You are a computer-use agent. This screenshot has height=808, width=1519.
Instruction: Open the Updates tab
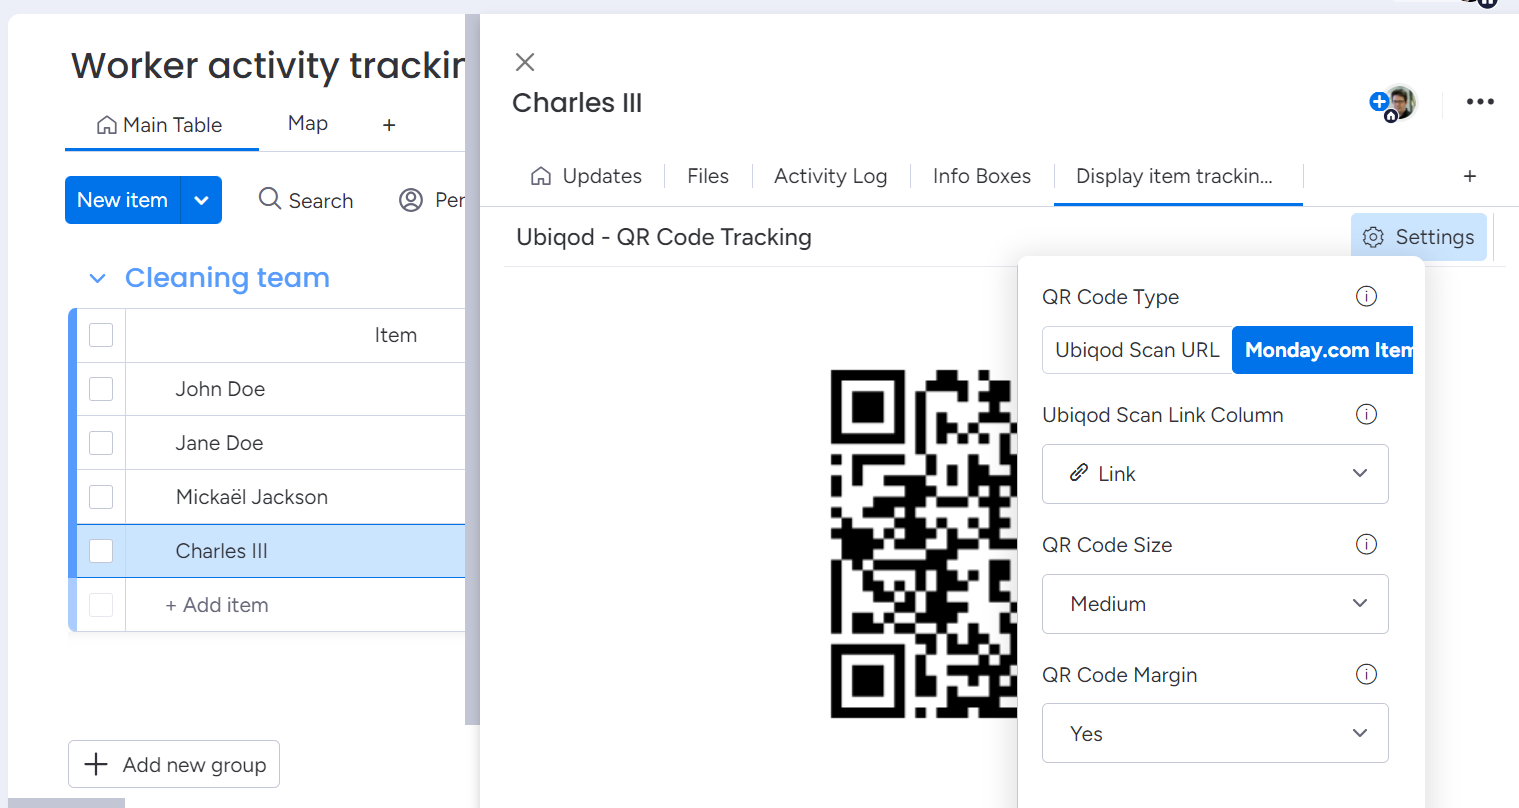[x=587, y=176]
